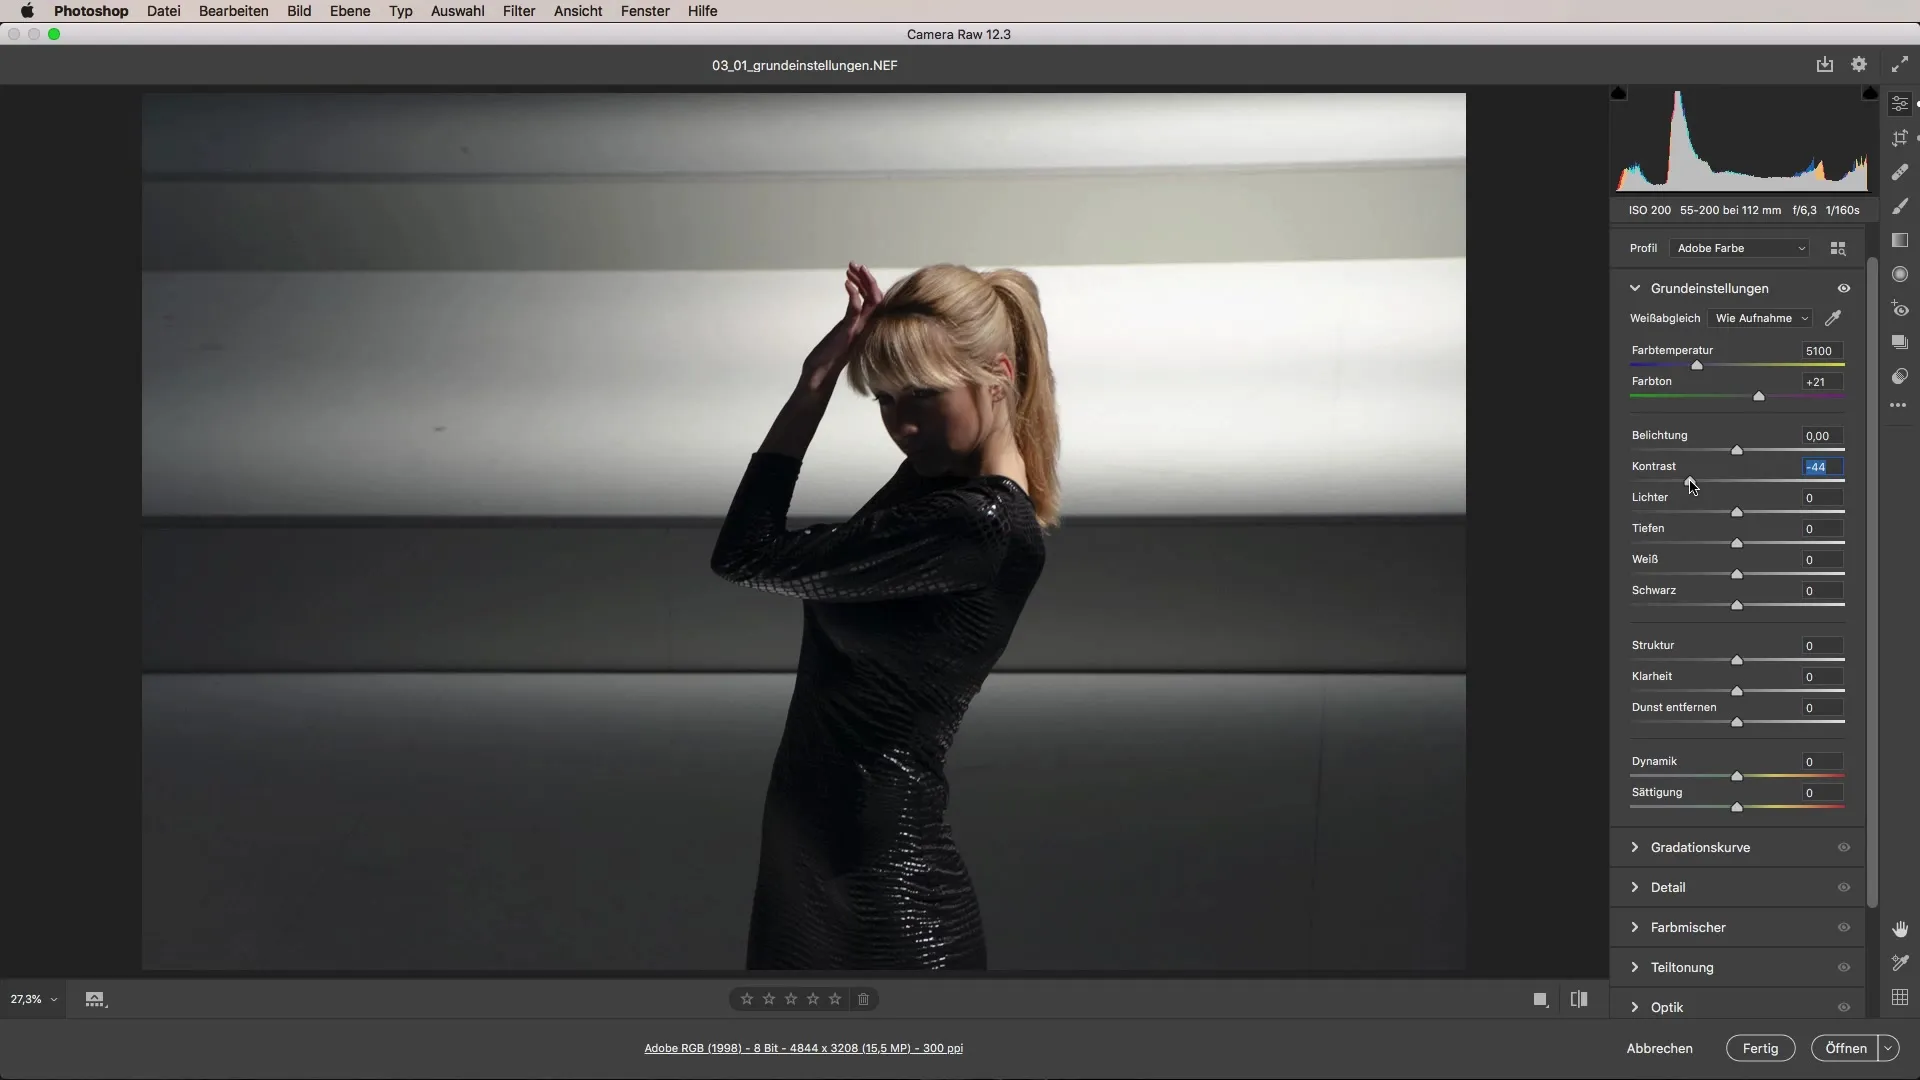
Task: Open the Bearbeiten menu
Action: [233, 11]
